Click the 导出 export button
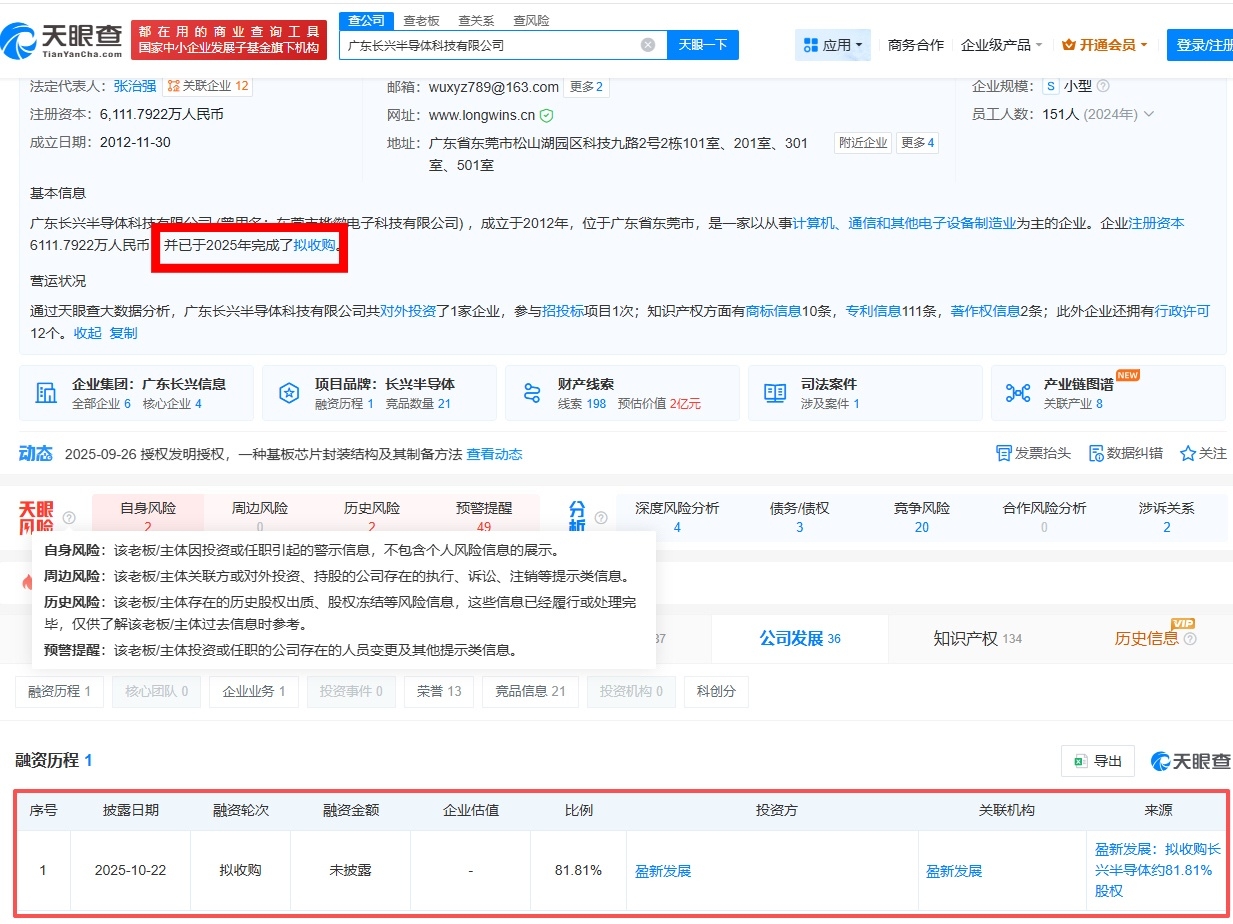Image resolution: width=1233 pixels, height=924 pixels. pos(1097,761)
